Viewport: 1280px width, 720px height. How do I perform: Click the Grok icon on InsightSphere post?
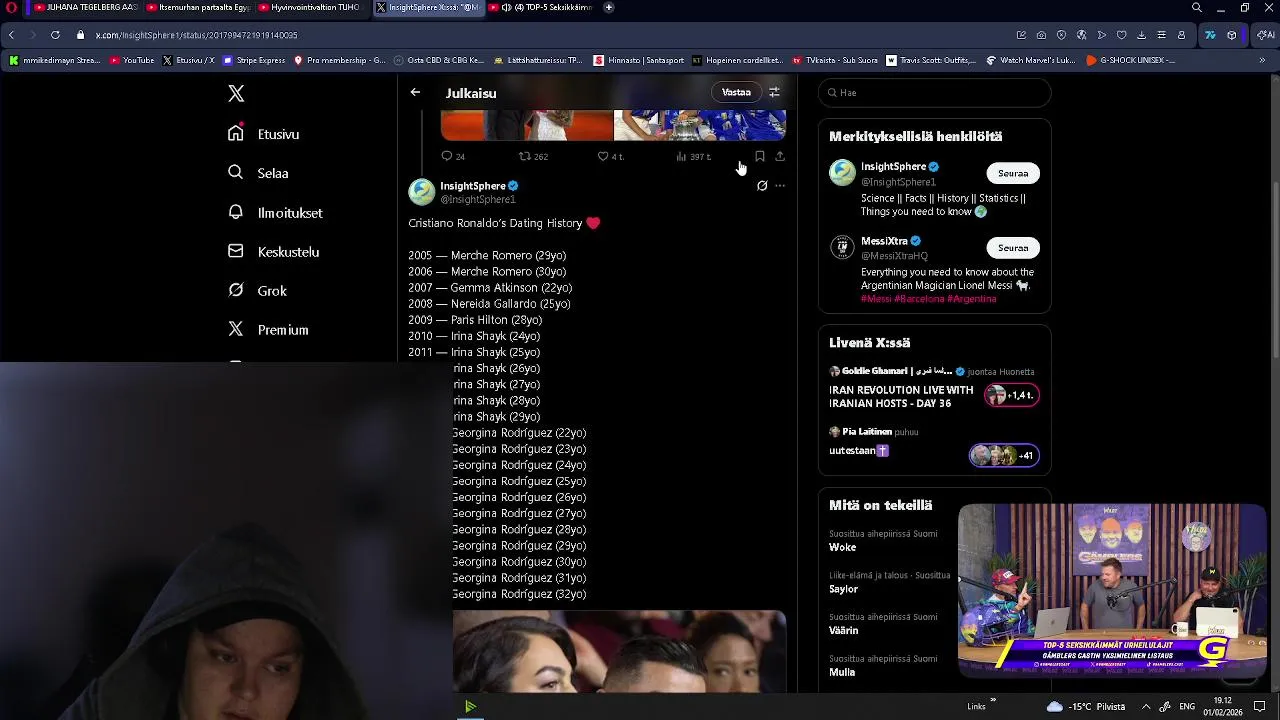click(x=762, y=186)
